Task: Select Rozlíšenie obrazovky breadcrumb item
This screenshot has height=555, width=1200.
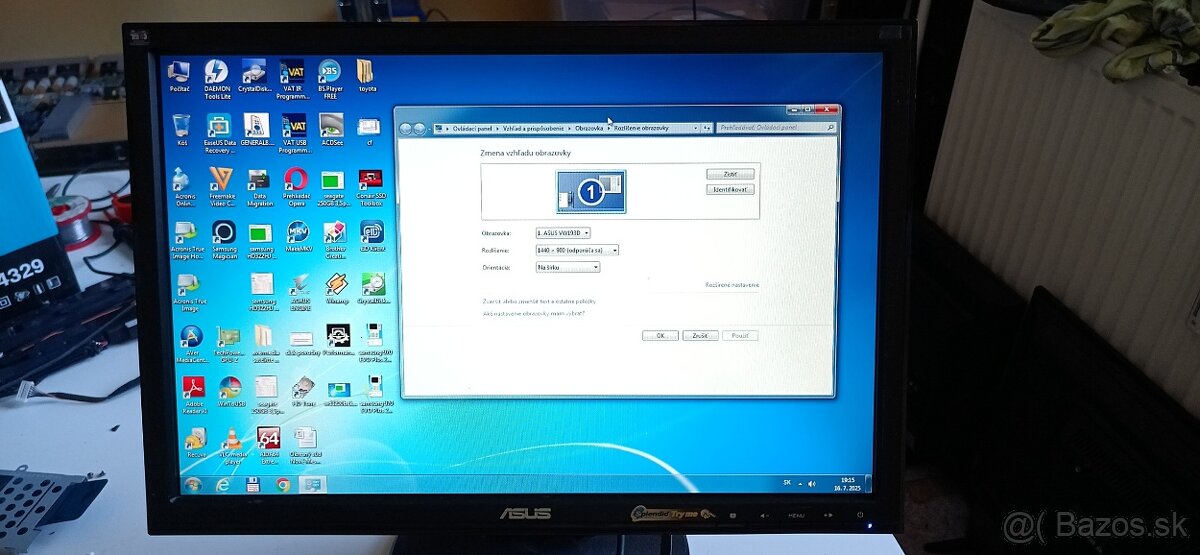Action: pyautogui.click(x=641, y=128)
